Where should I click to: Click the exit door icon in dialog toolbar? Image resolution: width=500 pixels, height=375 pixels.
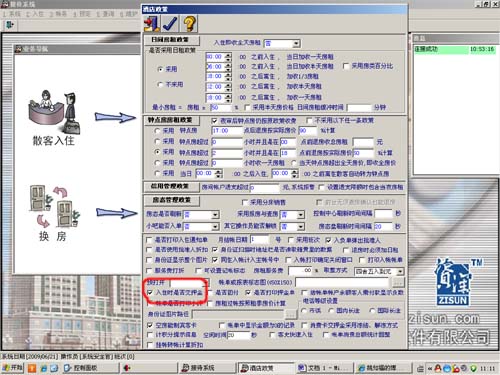pos(152,24)
